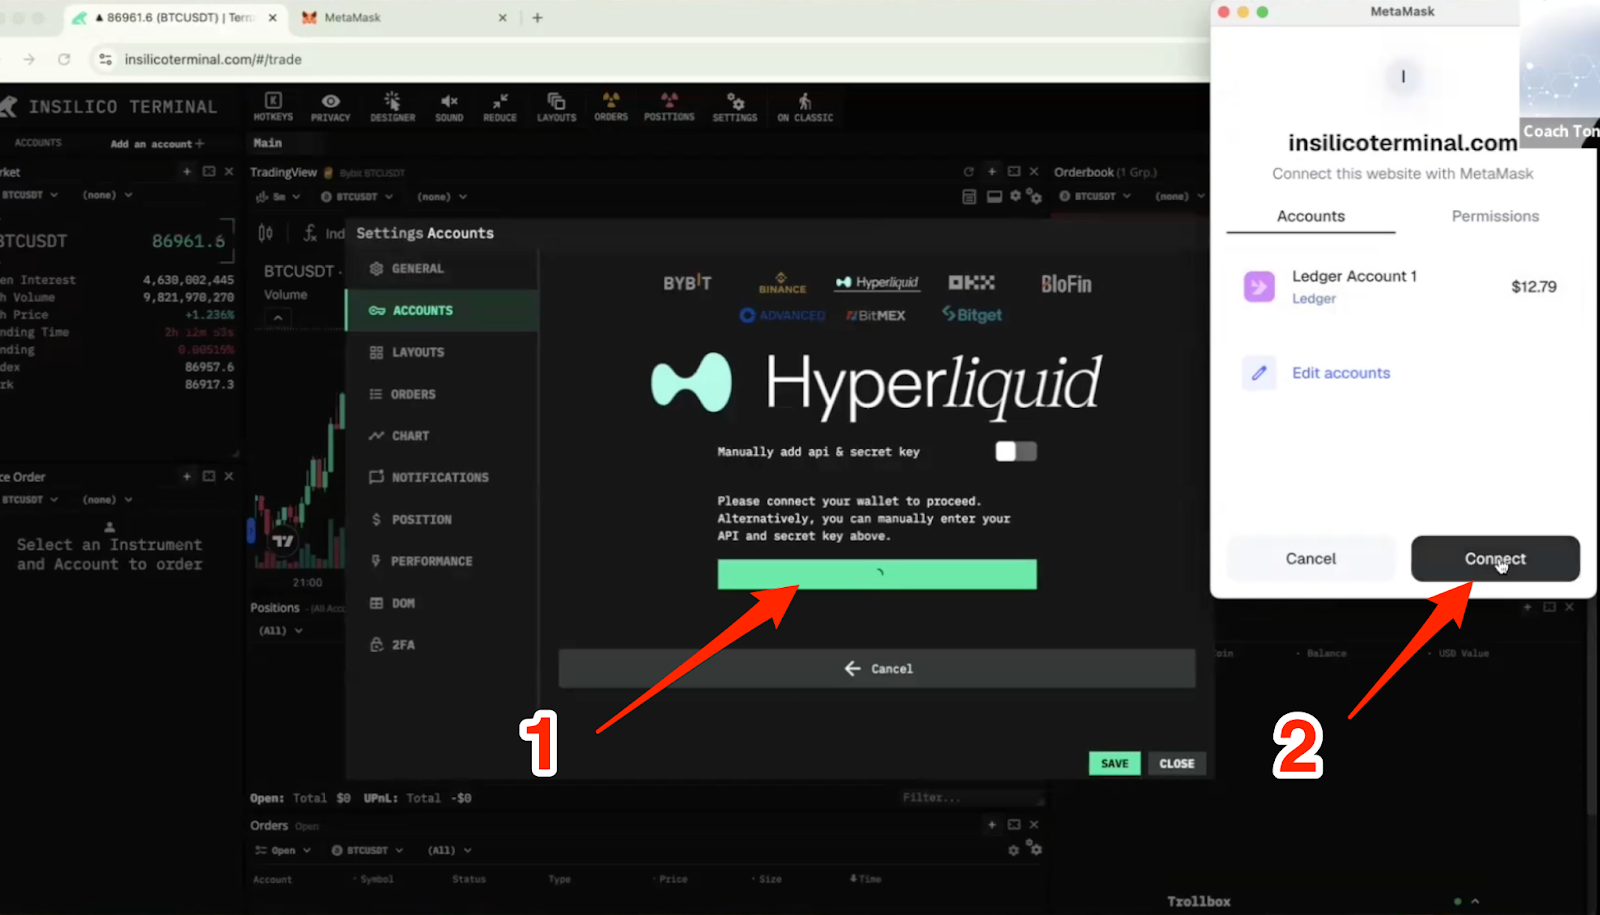1600x915 pixels.
Task: Choose the BitMEX exchange logo
Action: coord(876,315)
